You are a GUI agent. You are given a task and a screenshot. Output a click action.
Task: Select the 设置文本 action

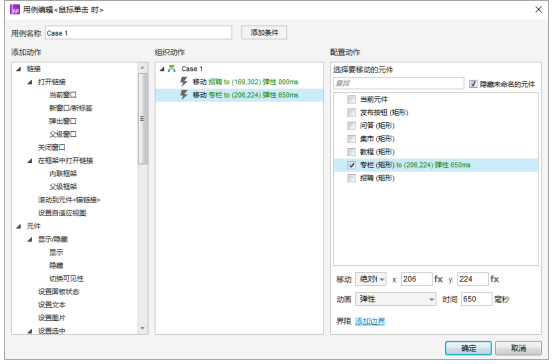click(x=51, y=305)
